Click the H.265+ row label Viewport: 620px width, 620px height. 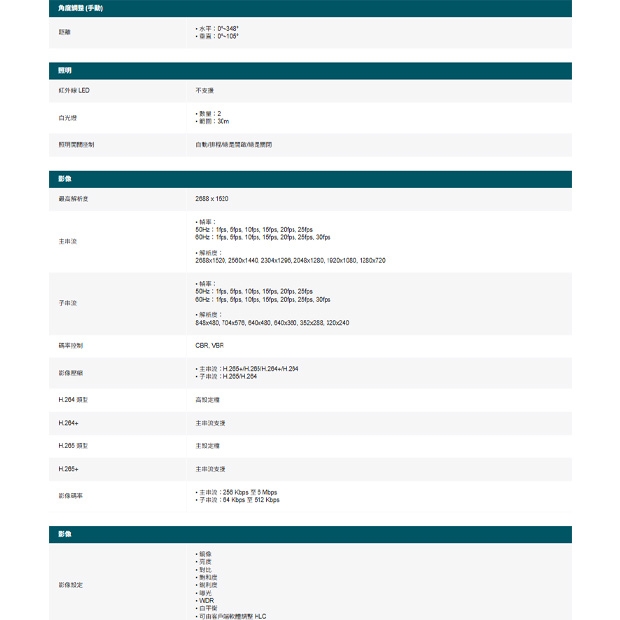point(68,469)
